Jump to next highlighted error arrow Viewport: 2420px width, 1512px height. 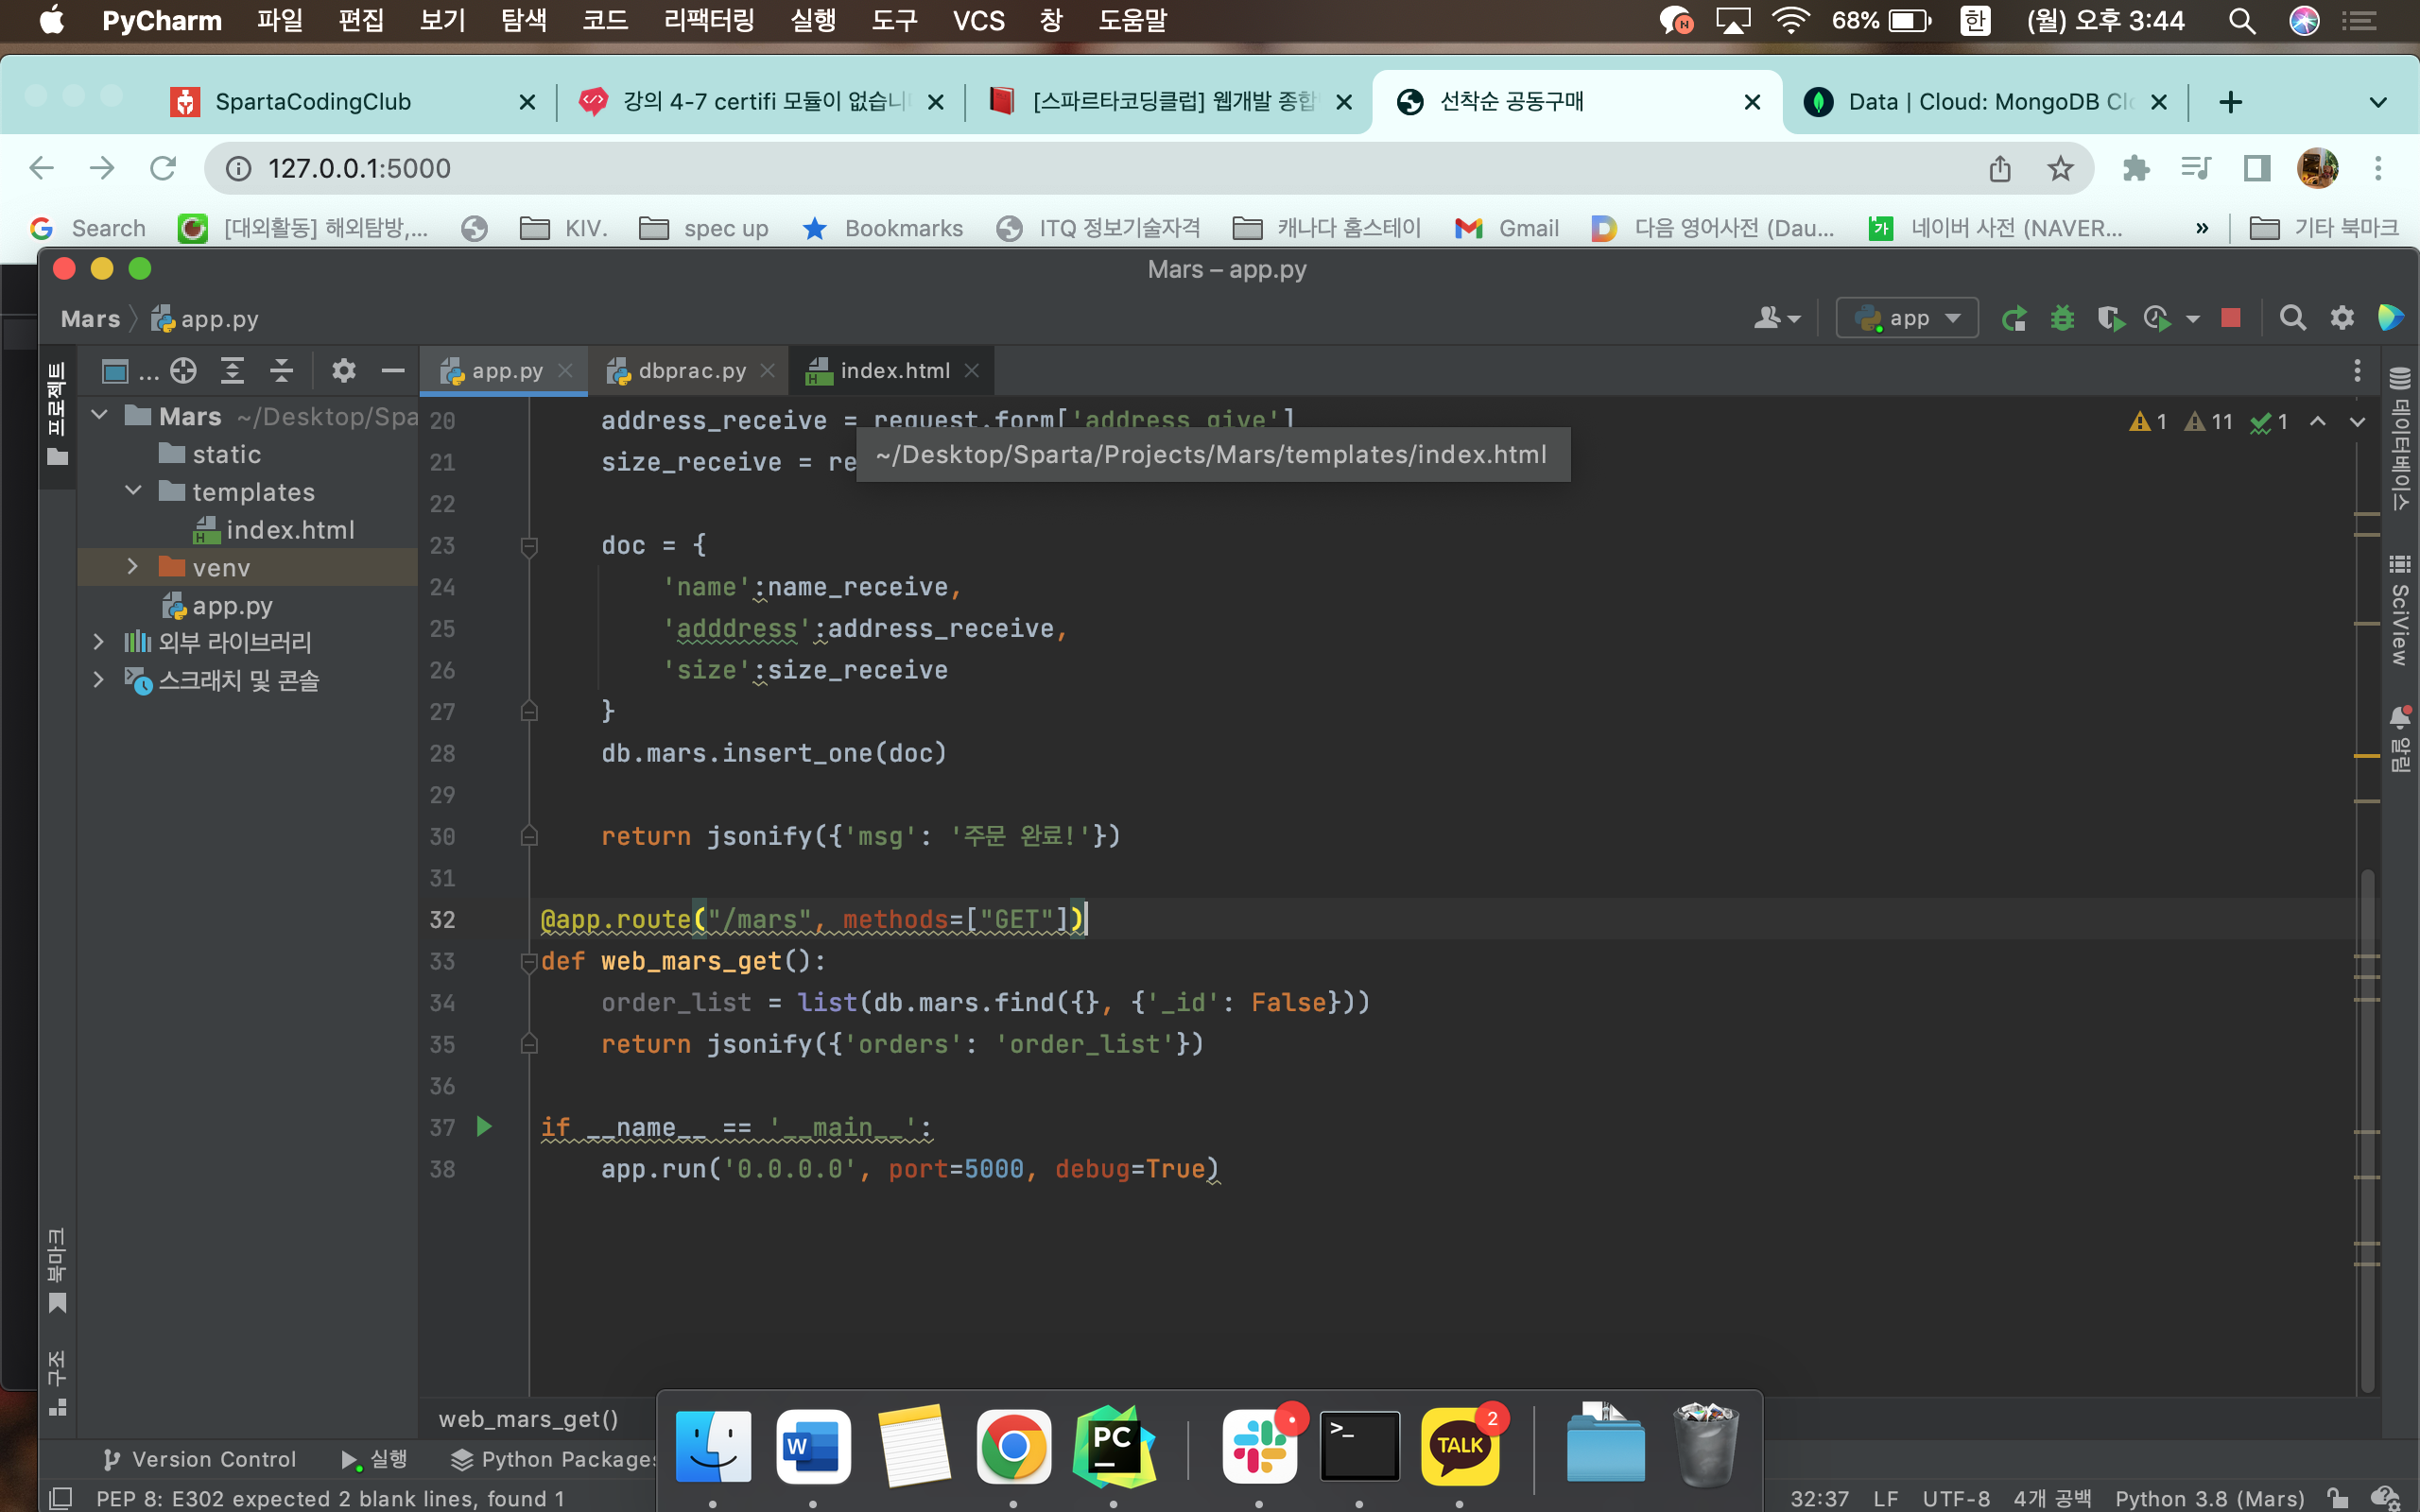pyautogui.click(x=2357, y=422)
